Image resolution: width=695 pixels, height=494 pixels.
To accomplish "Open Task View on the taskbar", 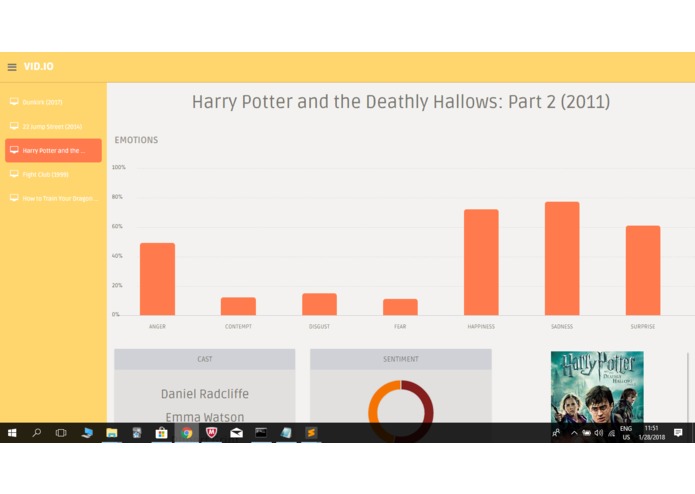I will (x=61, y=433).
